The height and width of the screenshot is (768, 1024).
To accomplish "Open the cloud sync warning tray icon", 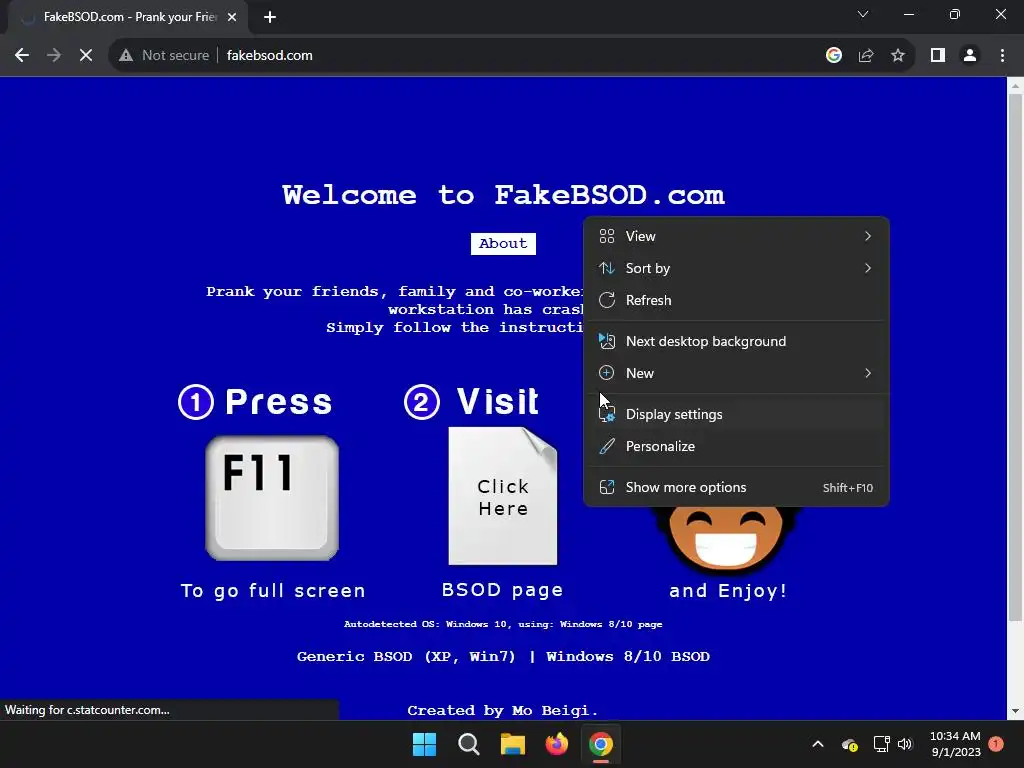I will click(850, 744).
